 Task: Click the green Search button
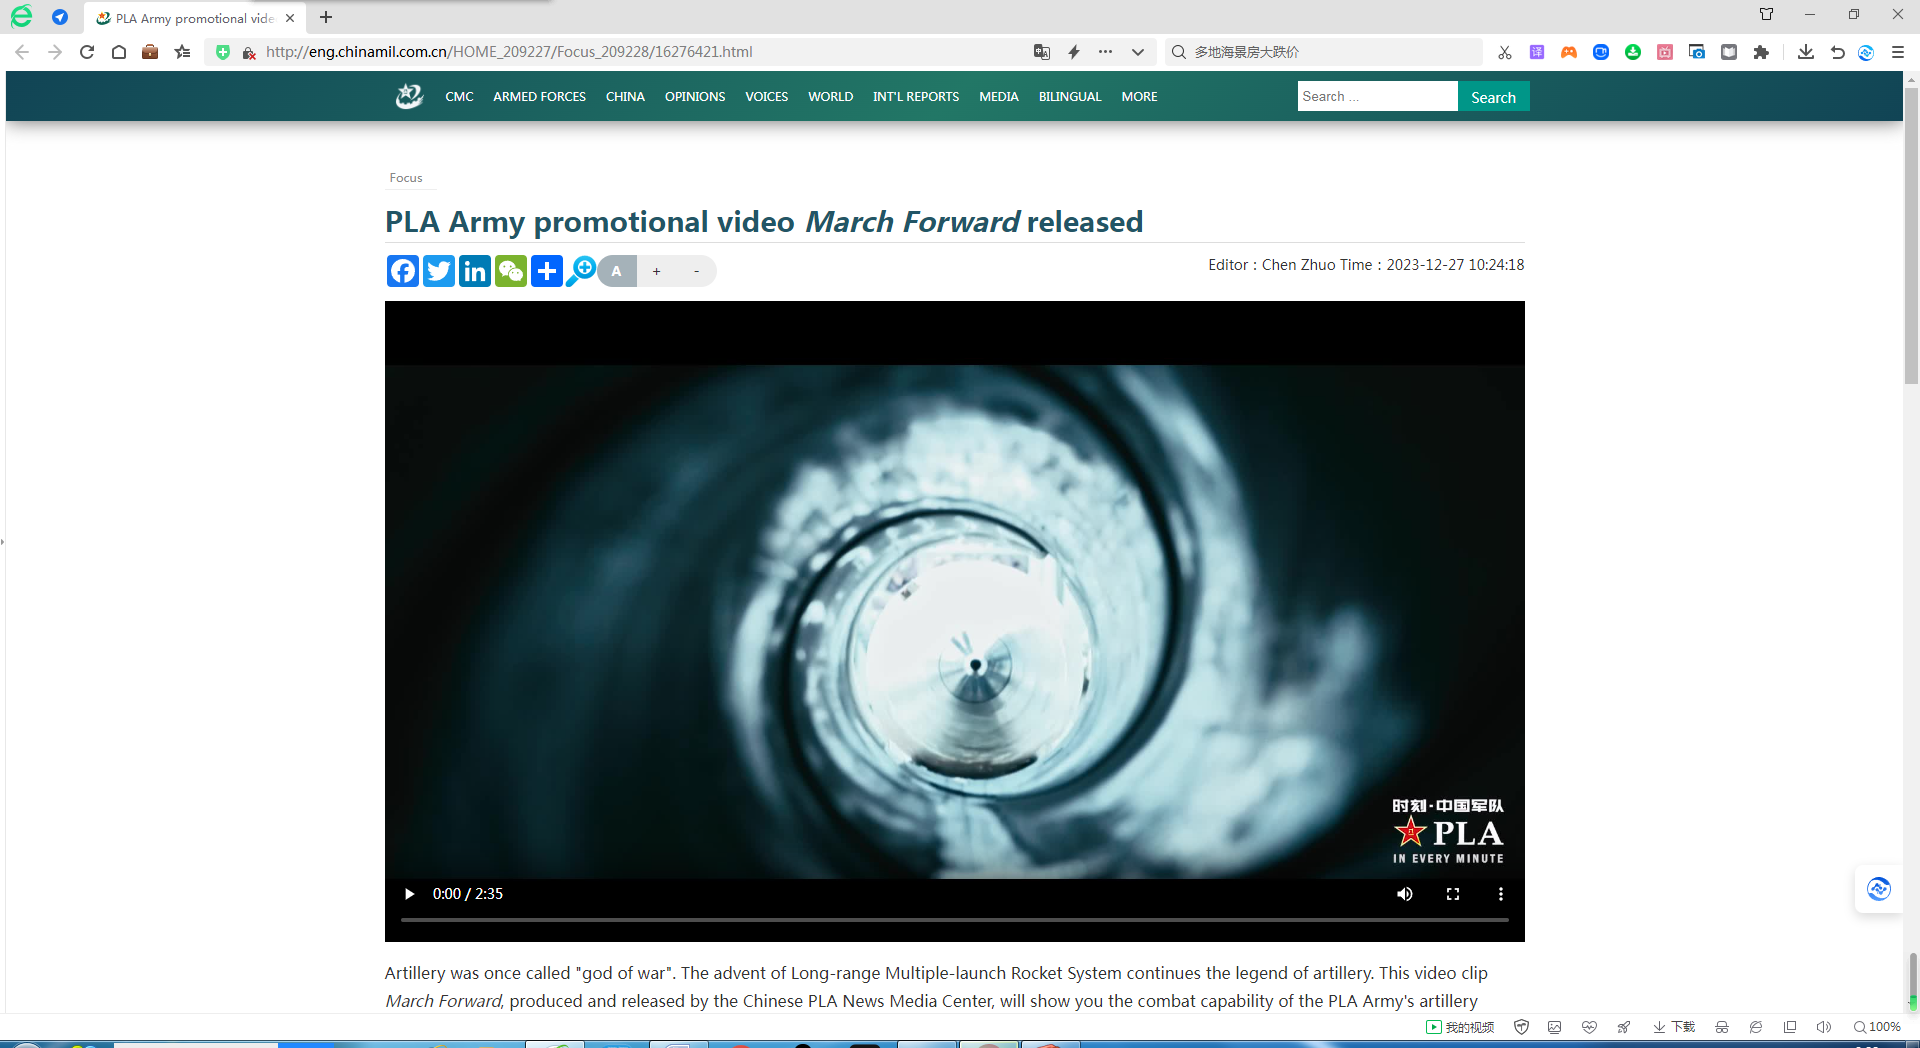(x=1493, y=97)
